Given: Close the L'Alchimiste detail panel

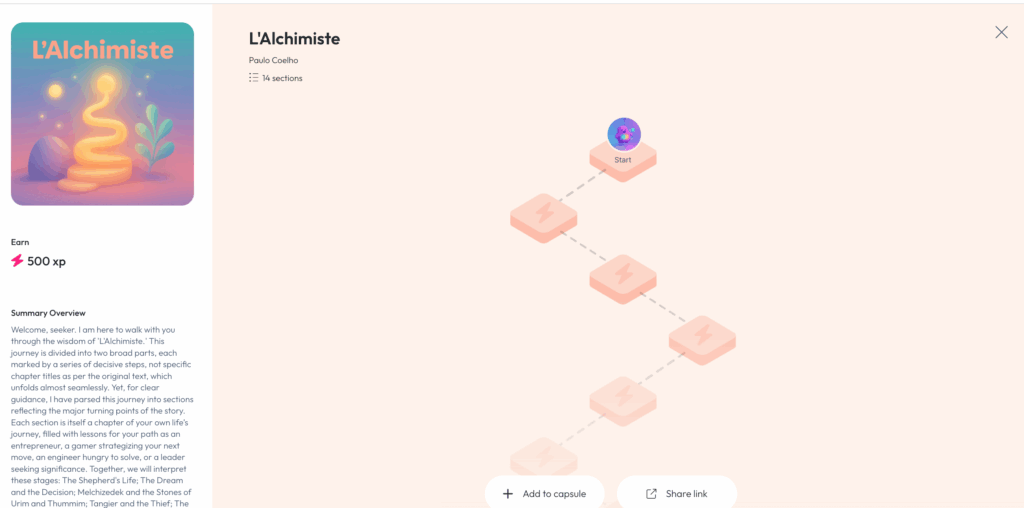Looking at the screenshot, I should tap(1001, 32).
